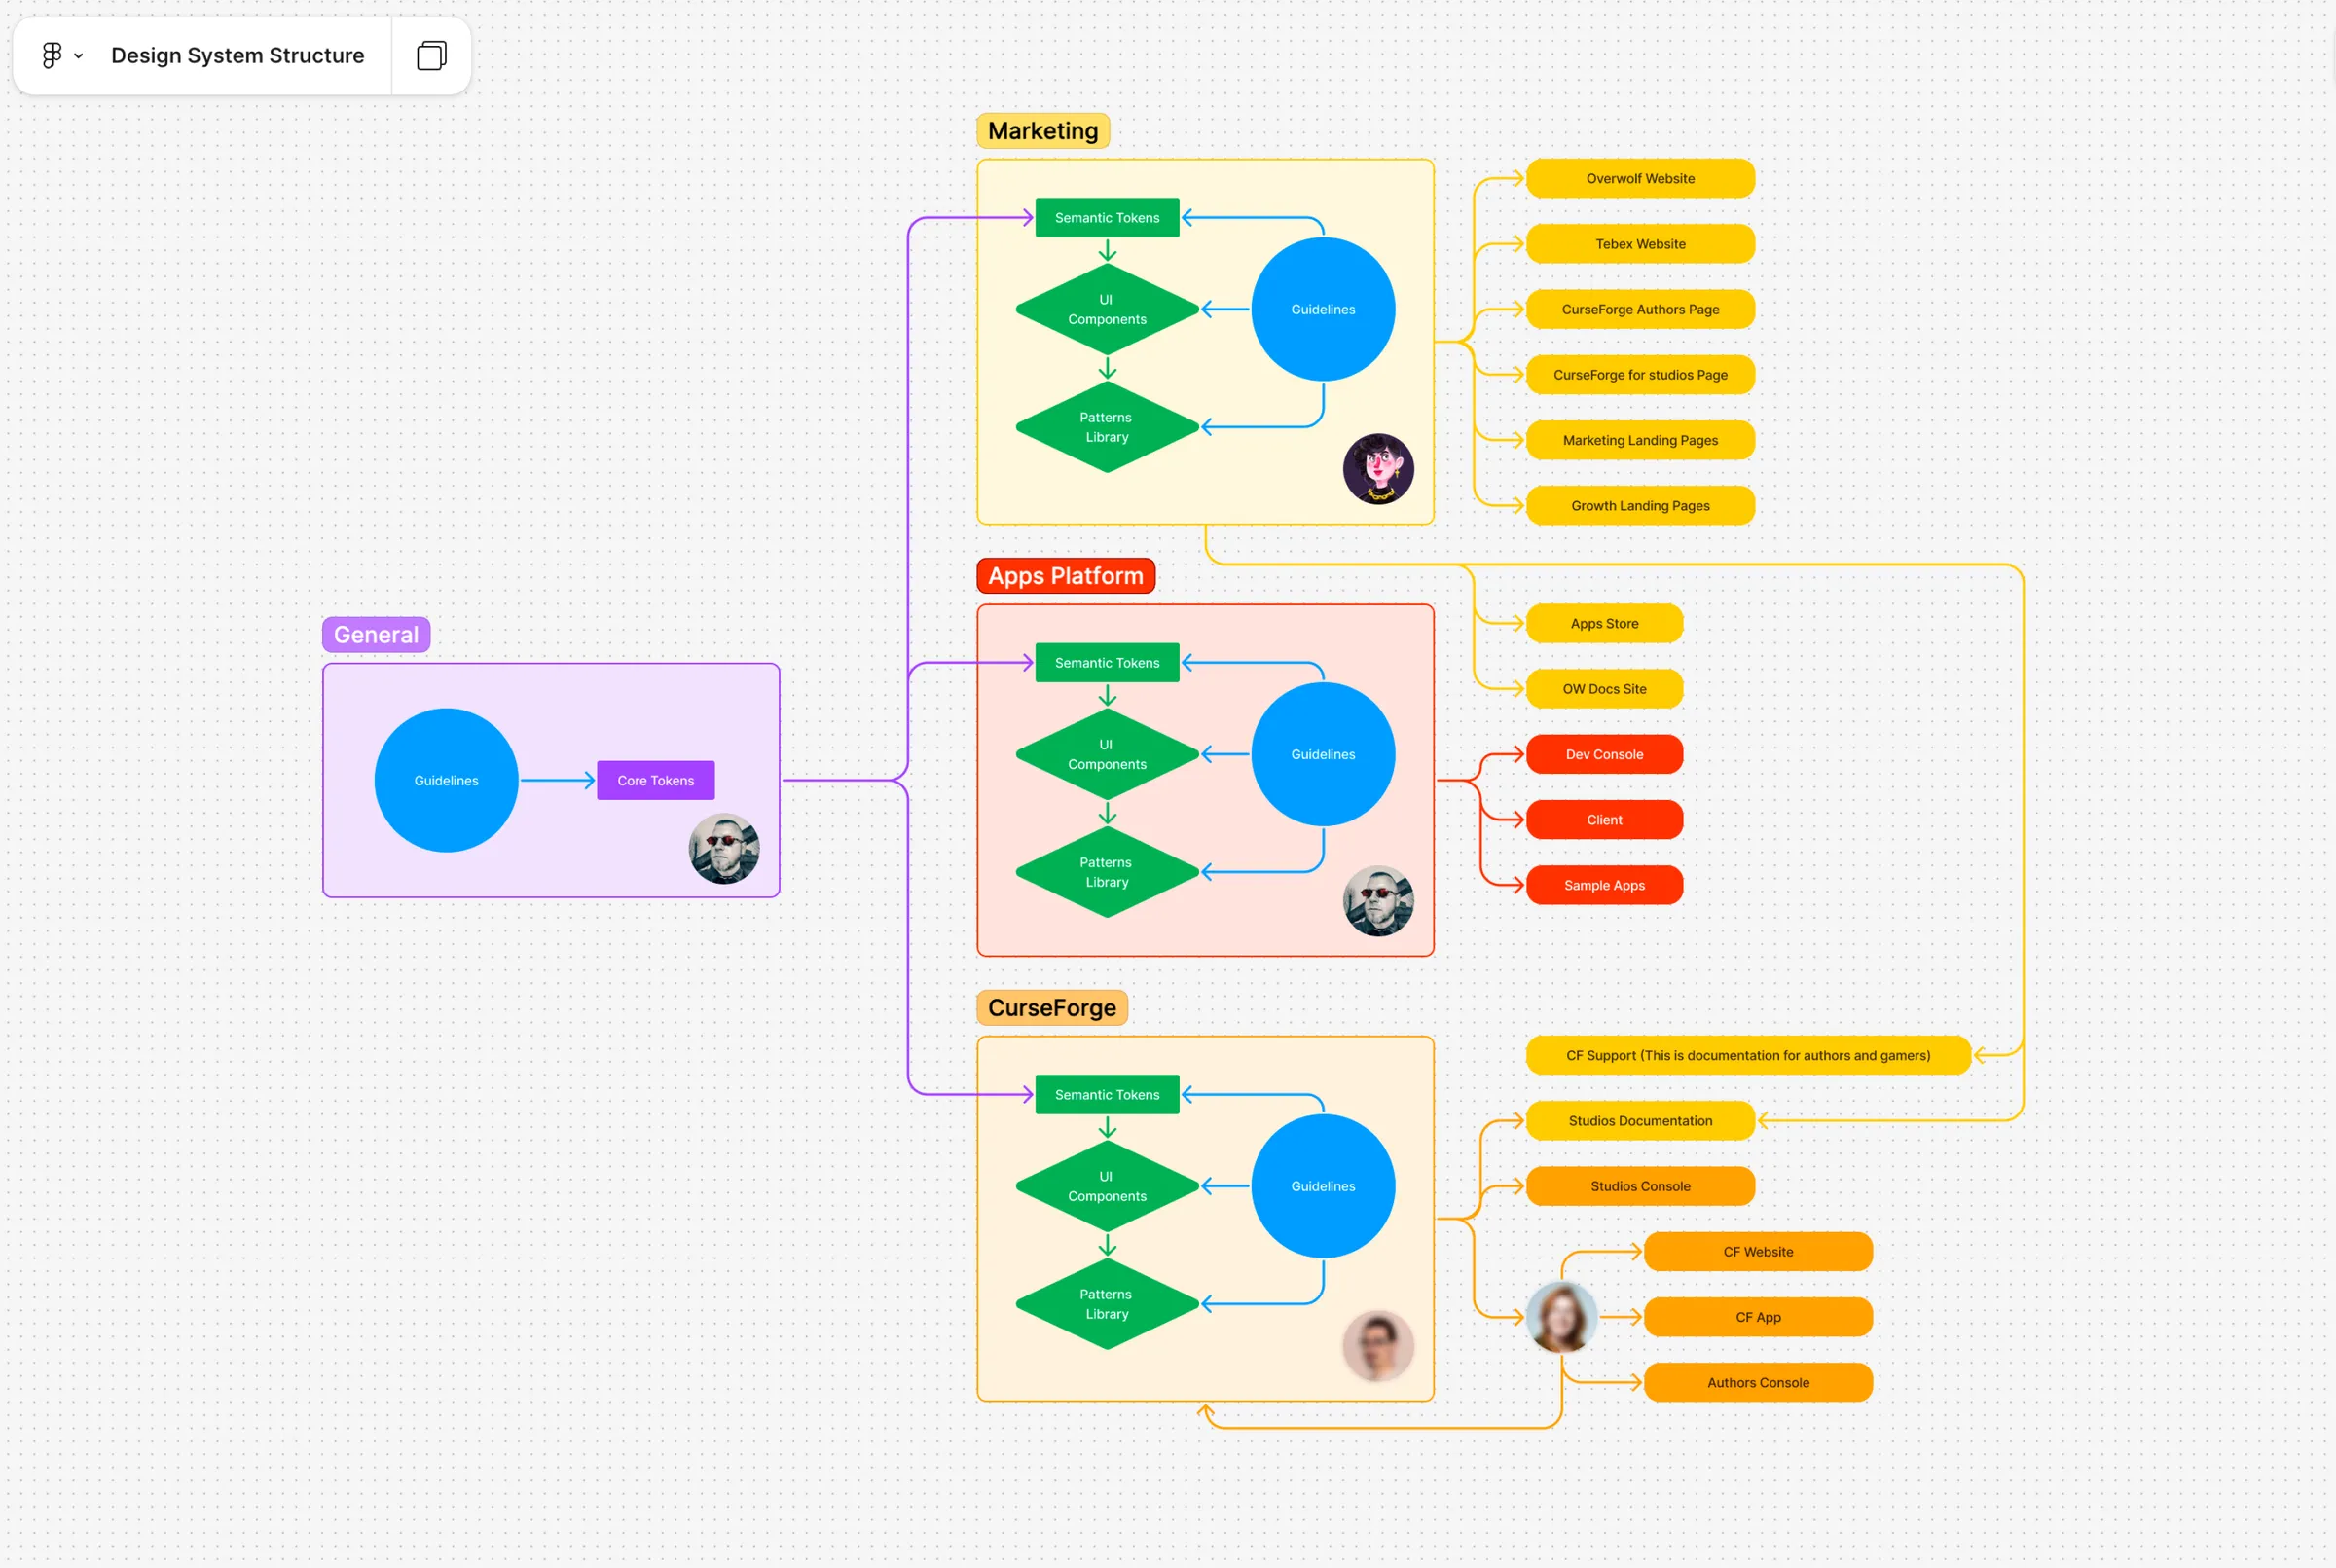The height and width of the screenshot is (1568, 2336).
Task: Select the OW Docs Site node
Action: [1605, 689]
